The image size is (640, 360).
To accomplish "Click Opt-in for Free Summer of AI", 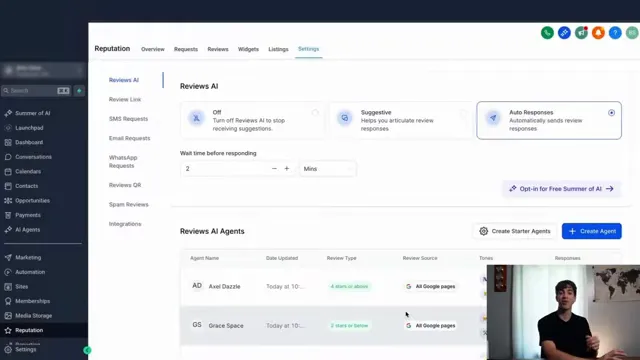I will tap(561, 189).
